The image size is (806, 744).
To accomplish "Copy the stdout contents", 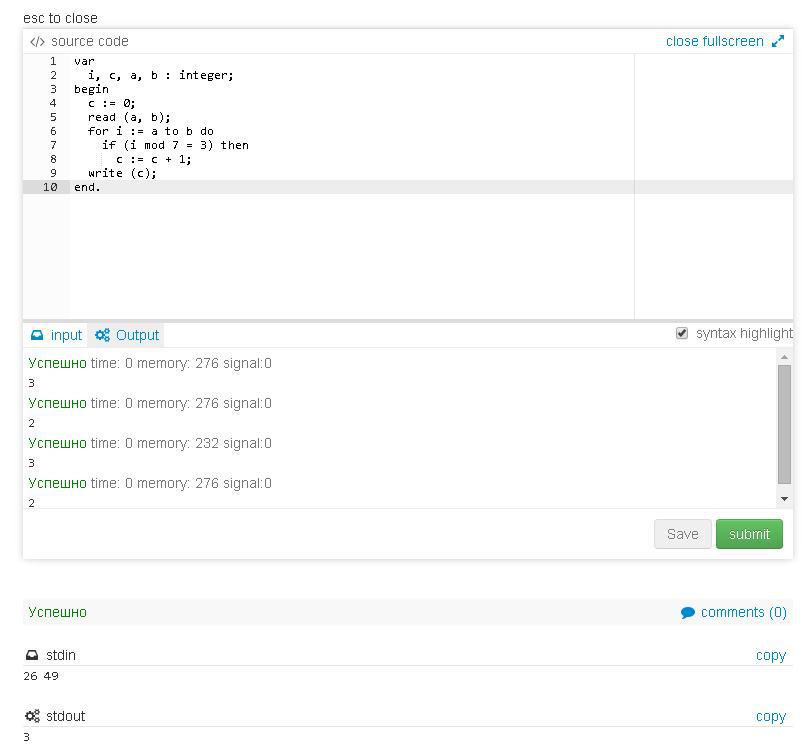I will coord(770,716).
